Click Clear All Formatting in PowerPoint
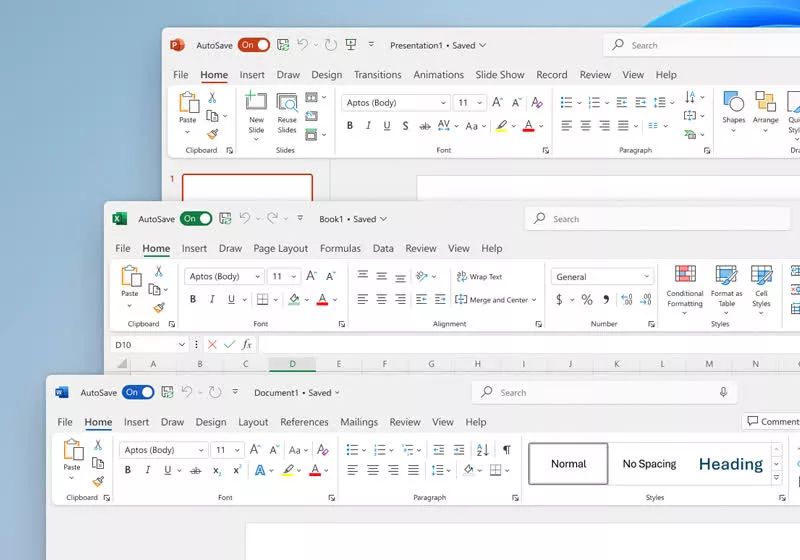This screenshot has width=800, height=560. point(537,103)
